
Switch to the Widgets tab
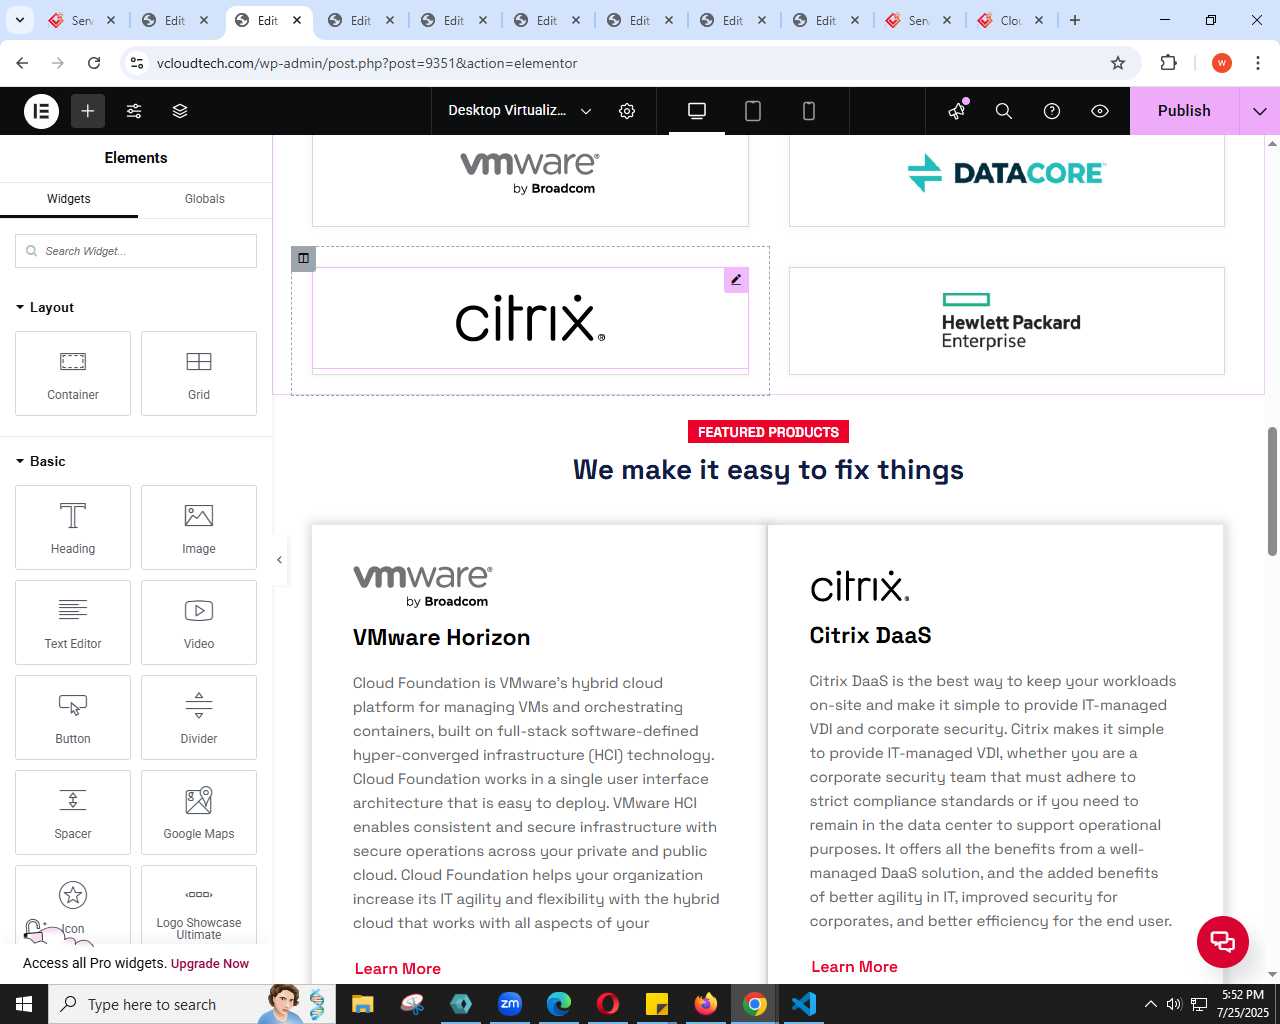pyautogui.click(x=69, y=199)
